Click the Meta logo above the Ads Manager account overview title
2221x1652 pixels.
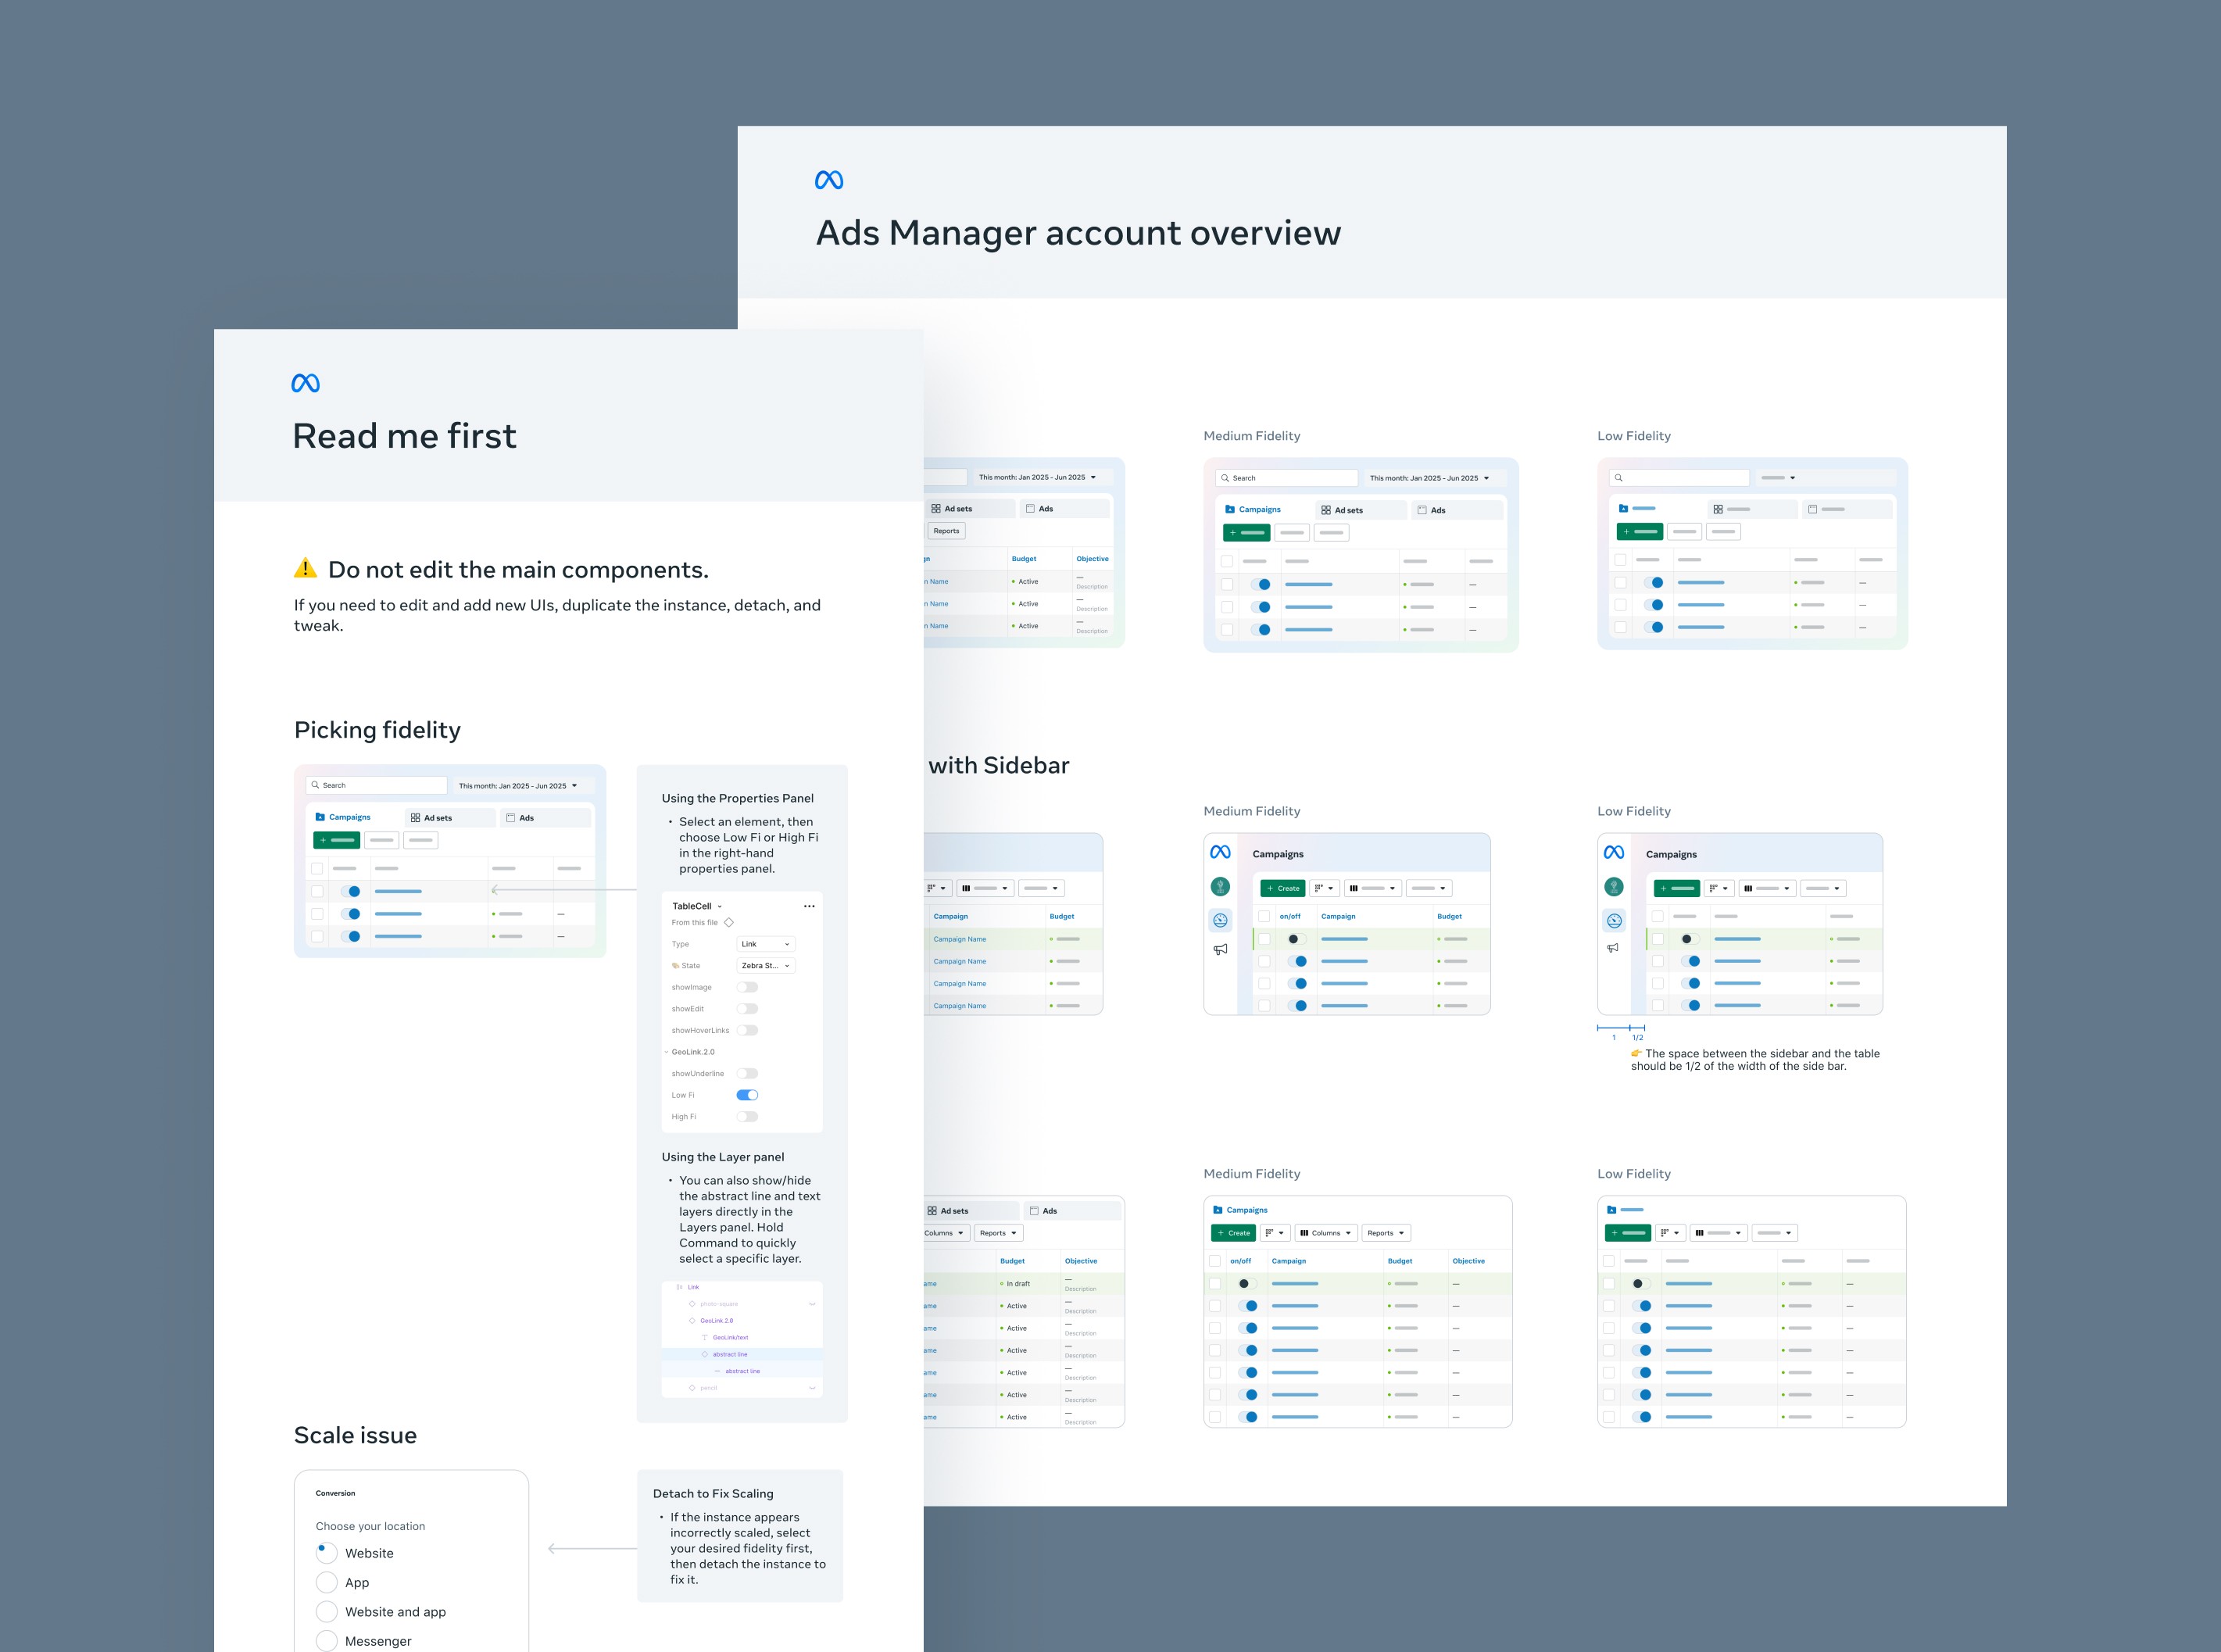(829, 180)
